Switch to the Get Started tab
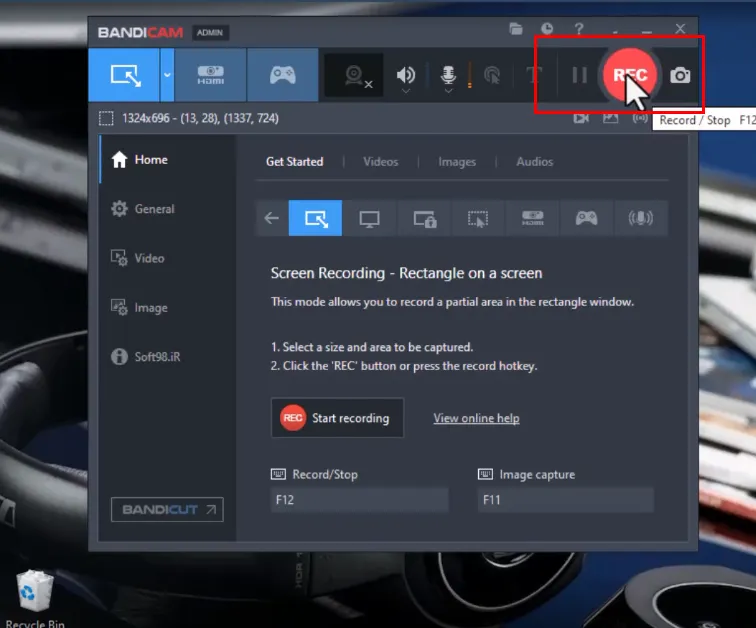Screen dimensions: 756x628 (x=295, y=161)
